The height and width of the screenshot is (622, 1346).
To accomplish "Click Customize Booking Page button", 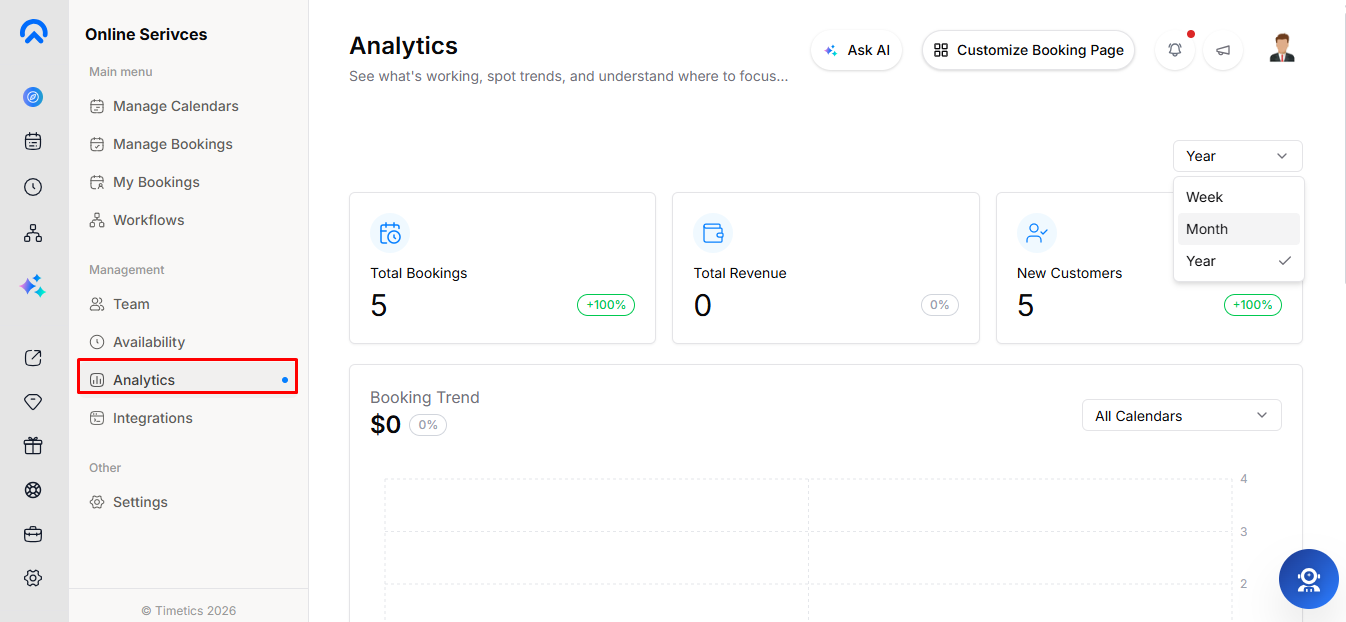I will coord(1028,50).
